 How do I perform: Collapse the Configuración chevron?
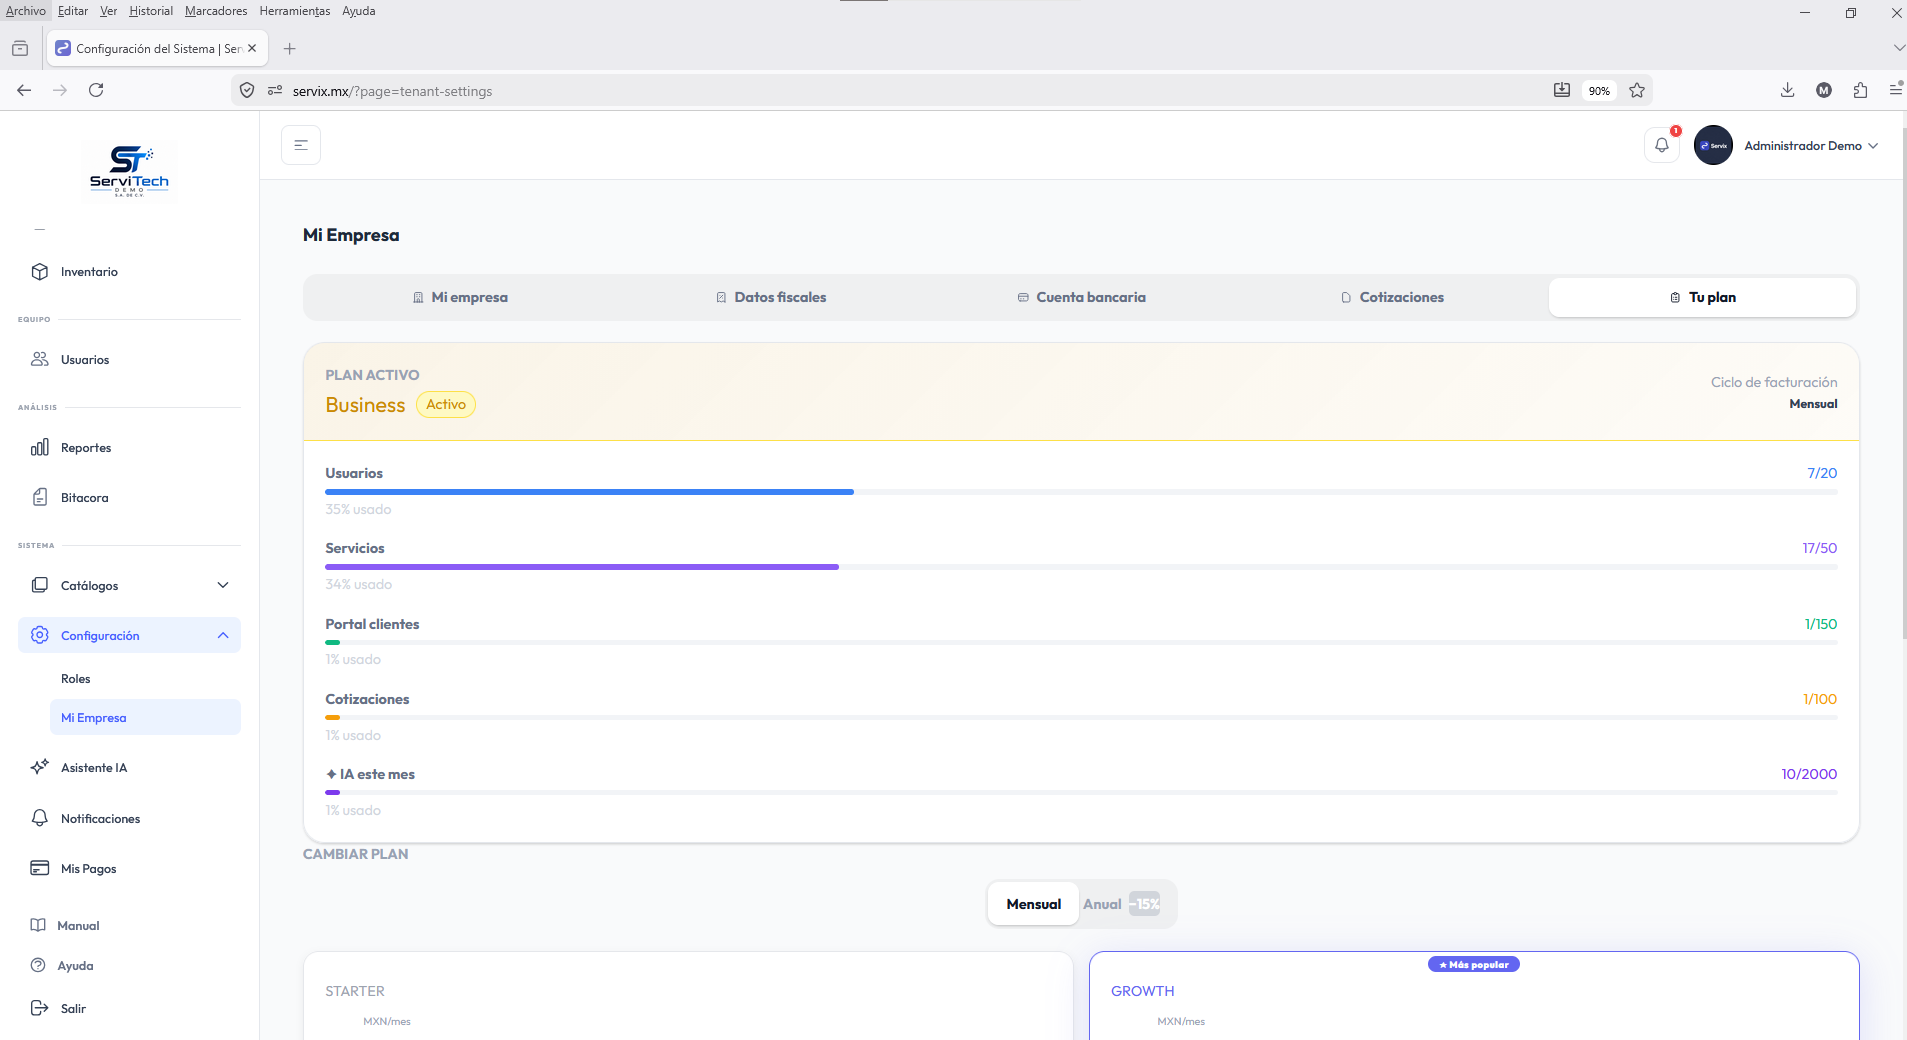(x=223, y=635)
